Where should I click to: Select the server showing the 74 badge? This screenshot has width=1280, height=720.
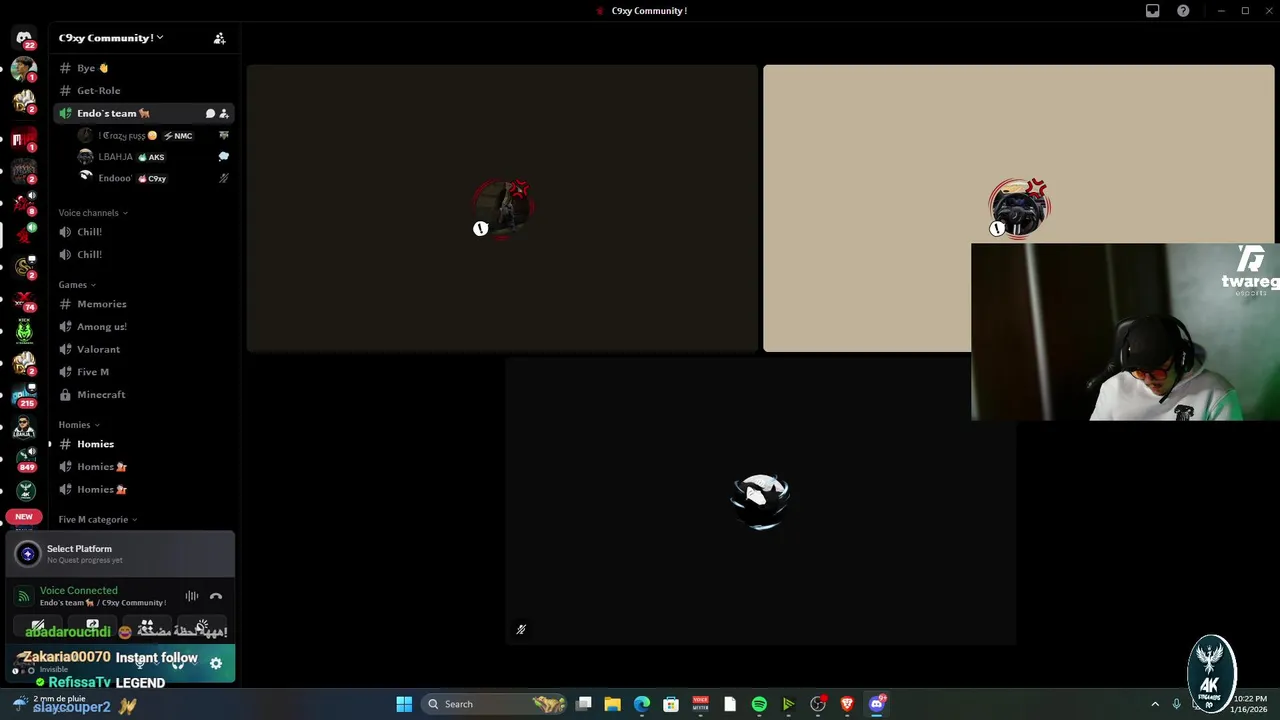pyautogui.click(x=24, y=300)
